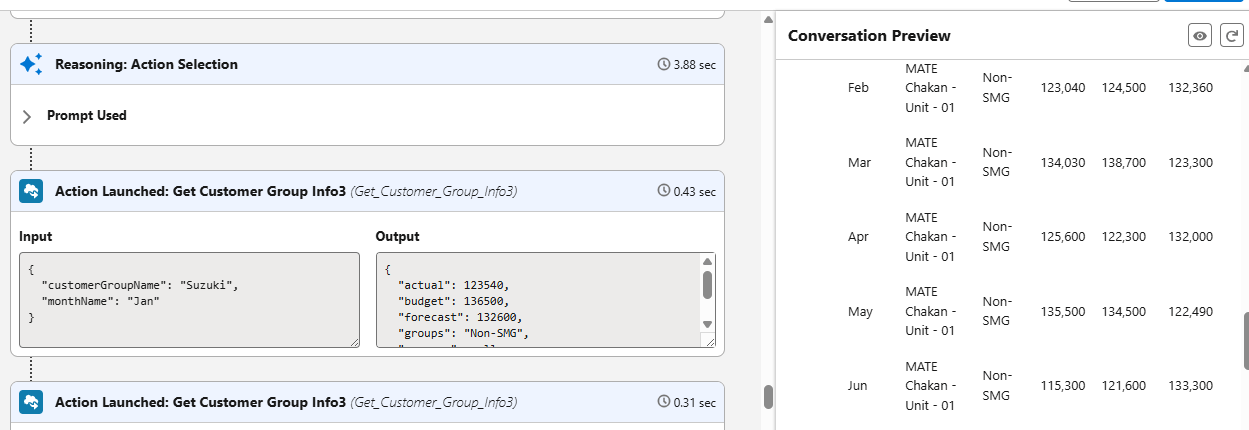This screenshot has height=430, width=1249.
Task: Click the Output box scrollbar thumb
Action: coord(707,285)
